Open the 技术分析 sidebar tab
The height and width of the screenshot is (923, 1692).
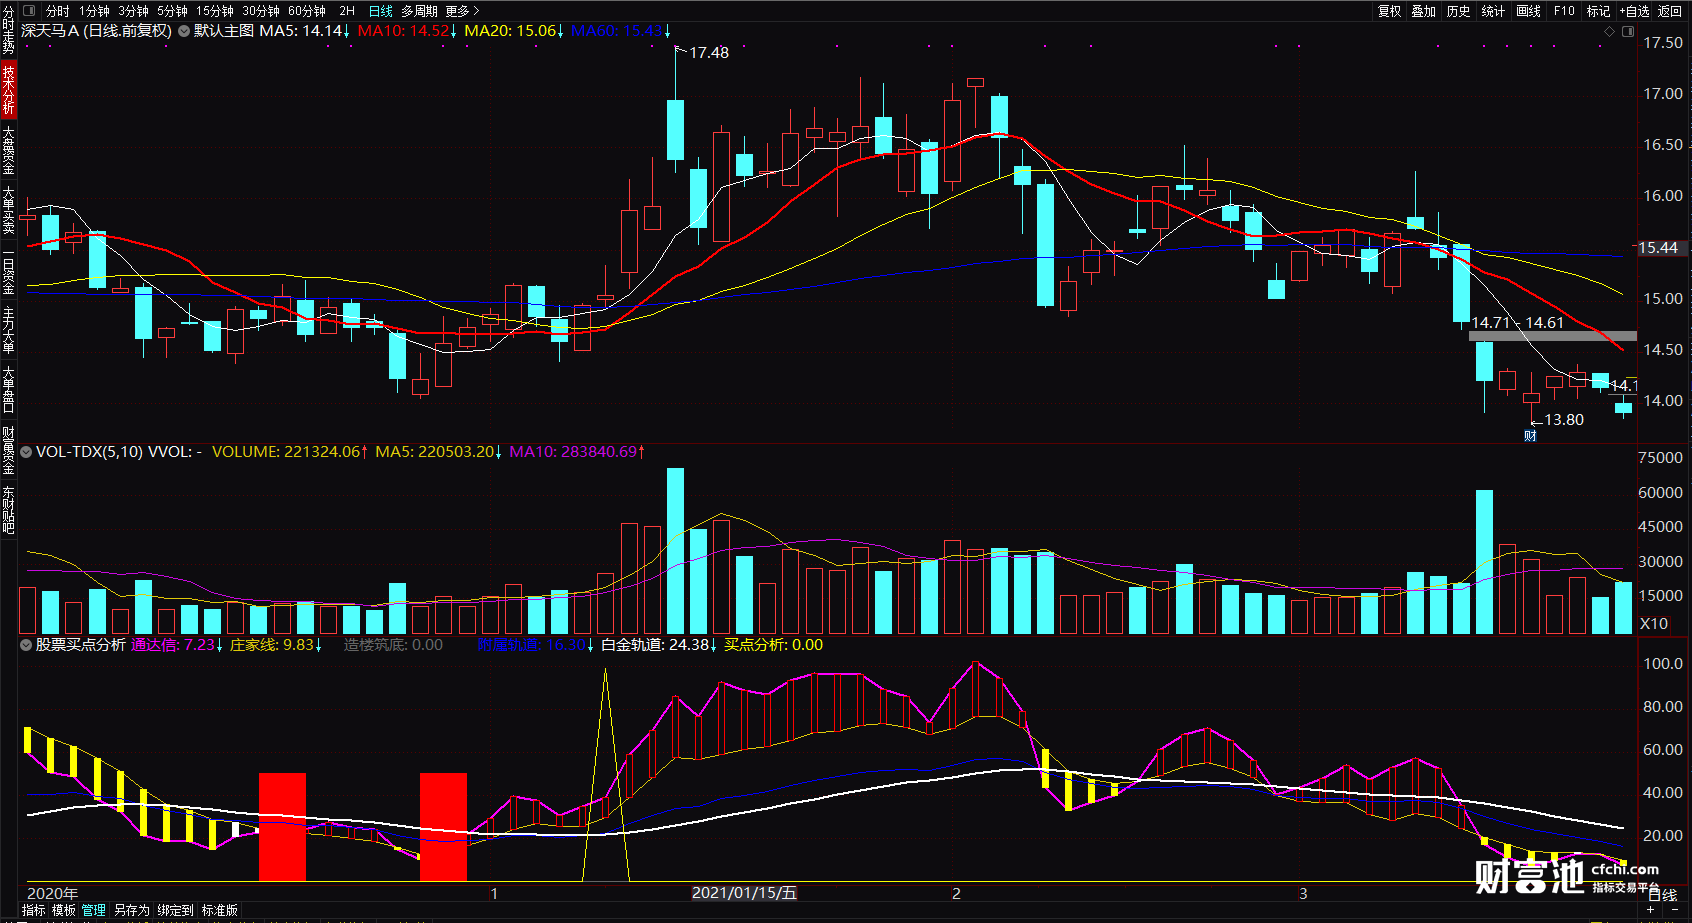coord(9,90)
